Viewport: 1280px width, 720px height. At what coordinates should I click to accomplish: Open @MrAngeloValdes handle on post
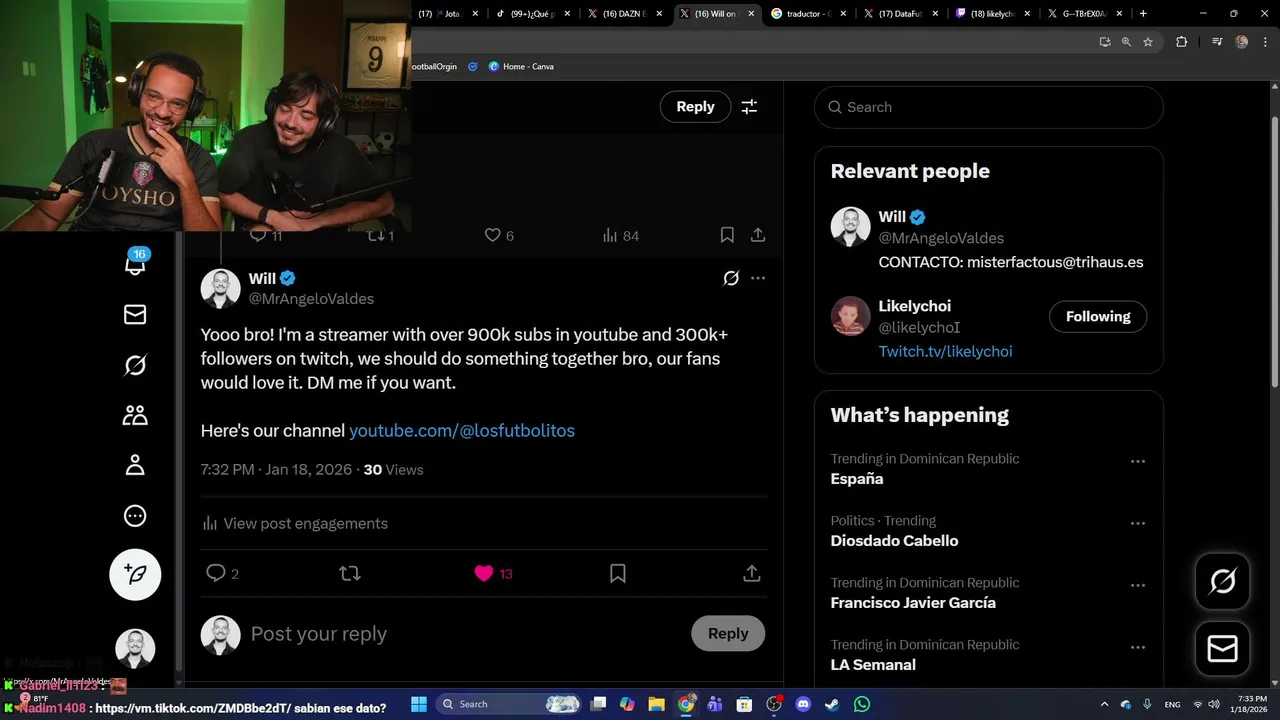(311, 299)
